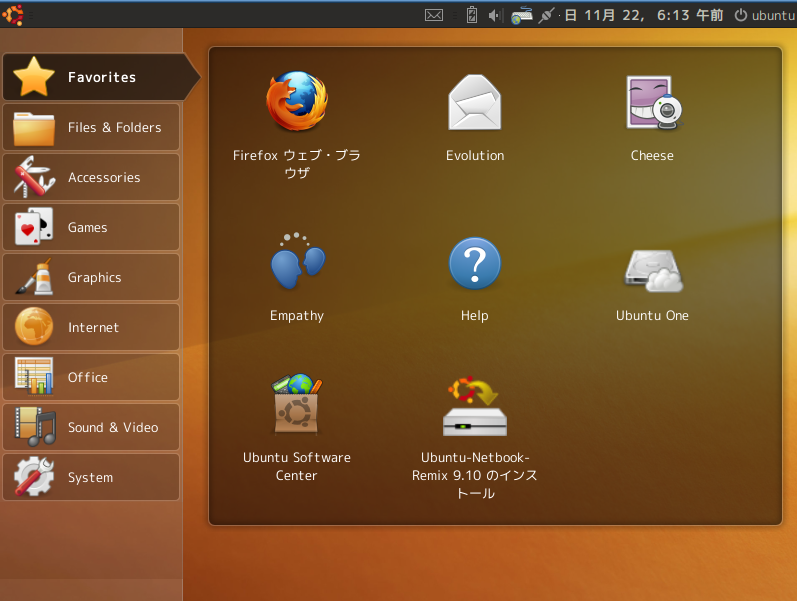The image size is (797, 601).
Task: Open the Evolution mail envelope icon
Action: click(475, 102)
